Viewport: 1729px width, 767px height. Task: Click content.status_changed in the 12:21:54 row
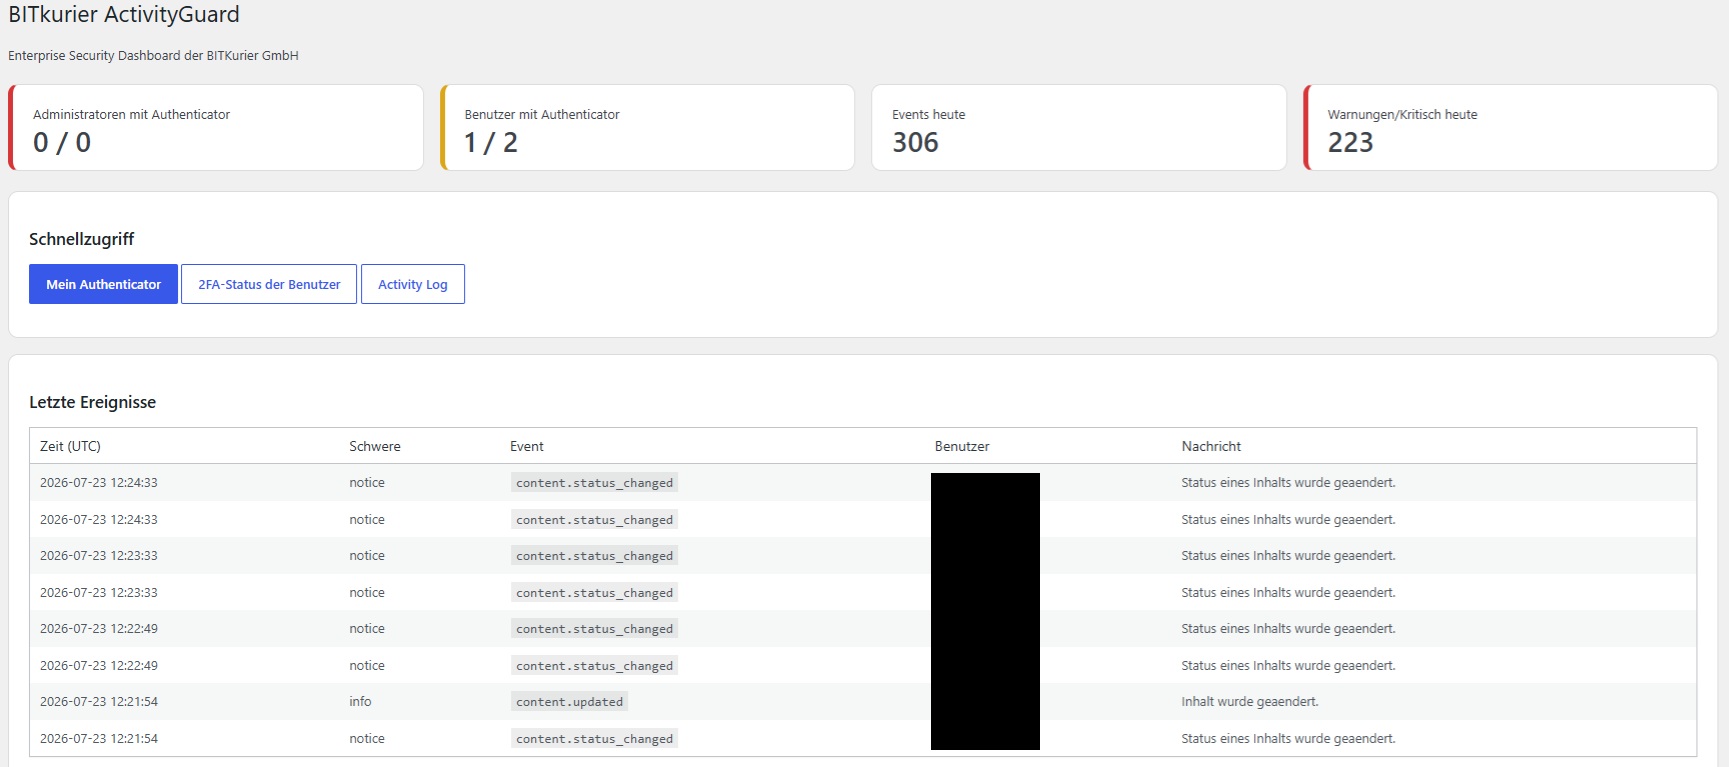tap(594, 739)
